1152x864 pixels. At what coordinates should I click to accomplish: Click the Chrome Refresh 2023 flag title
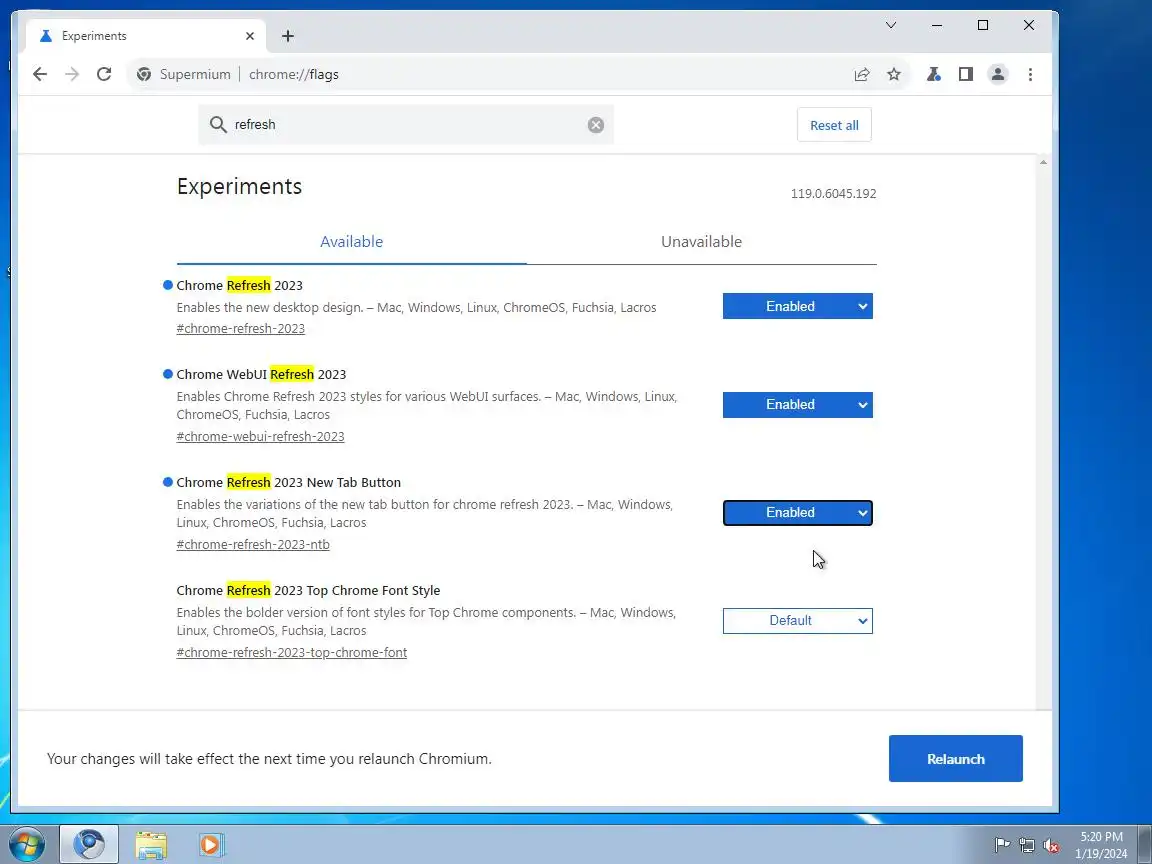pyautogui.click(x=240, y=285)
